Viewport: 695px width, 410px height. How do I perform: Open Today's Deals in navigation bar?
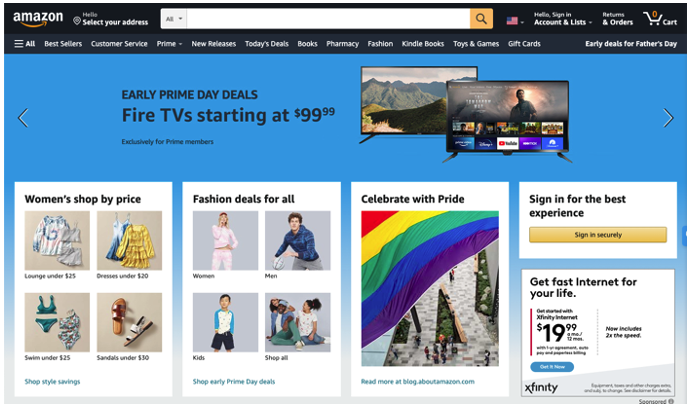[266, 44]
